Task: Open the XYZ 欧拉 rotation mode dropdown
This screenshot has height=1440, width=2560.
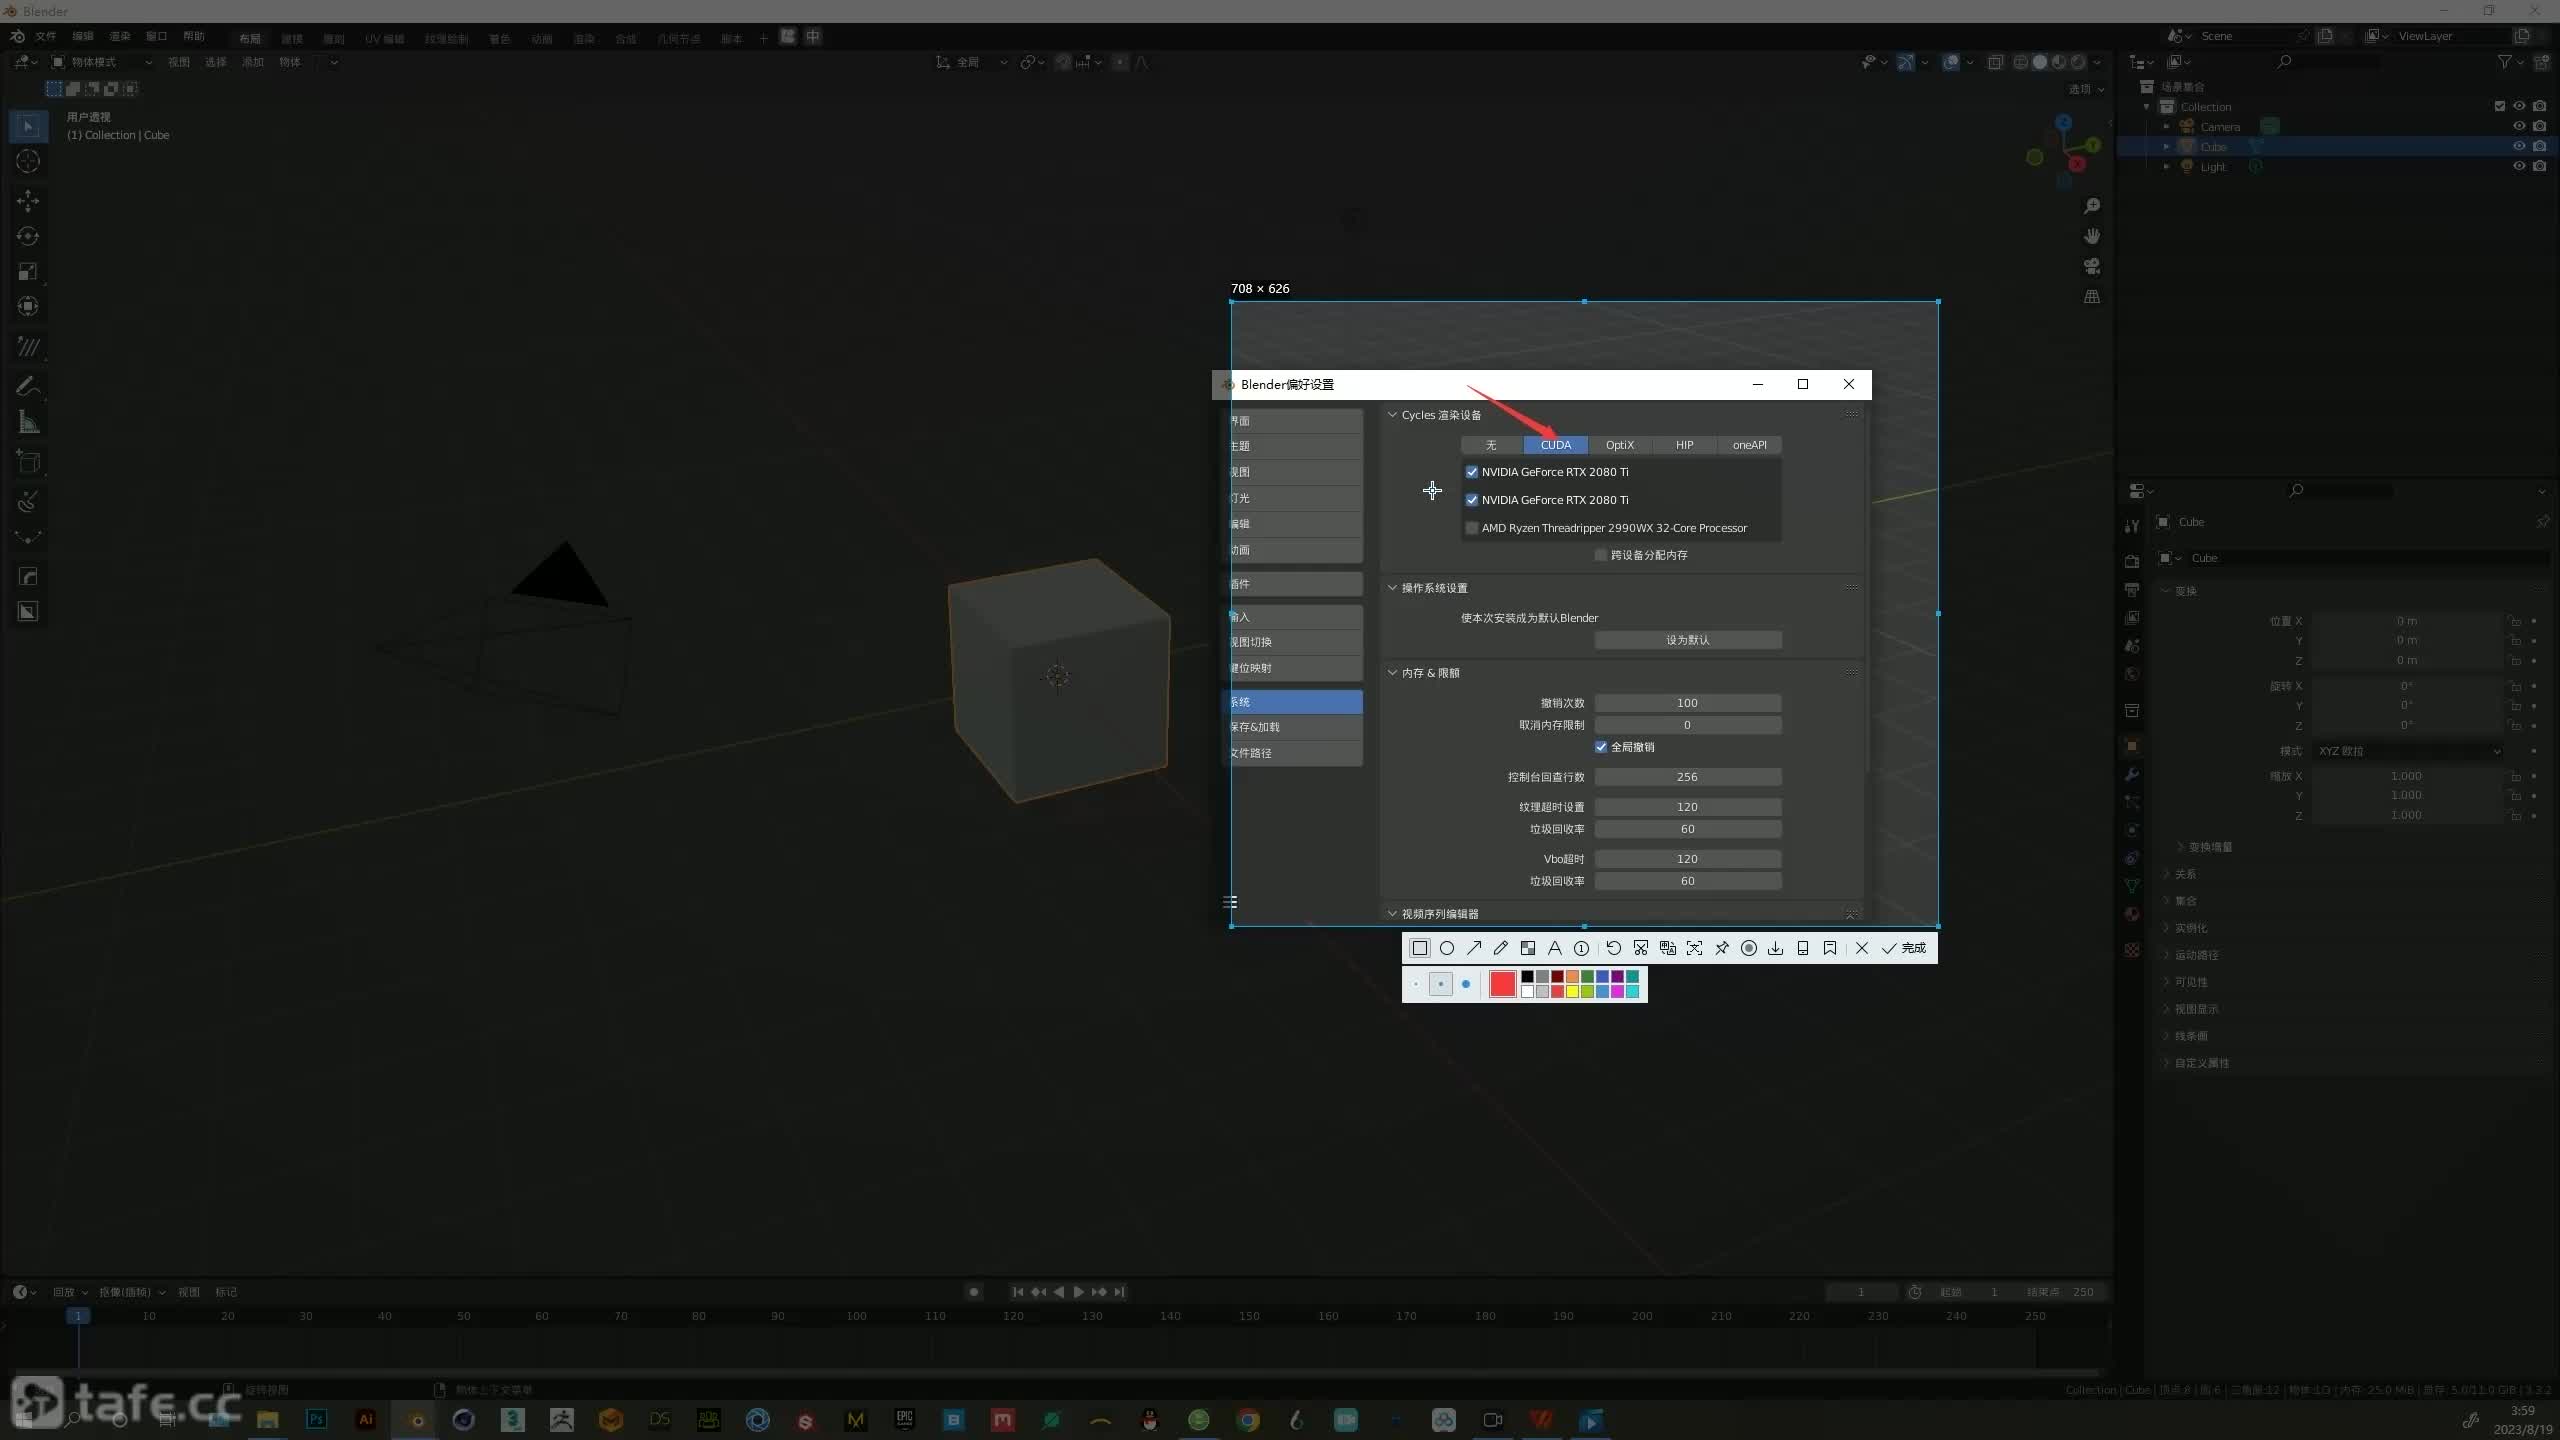Action: 2409,751
